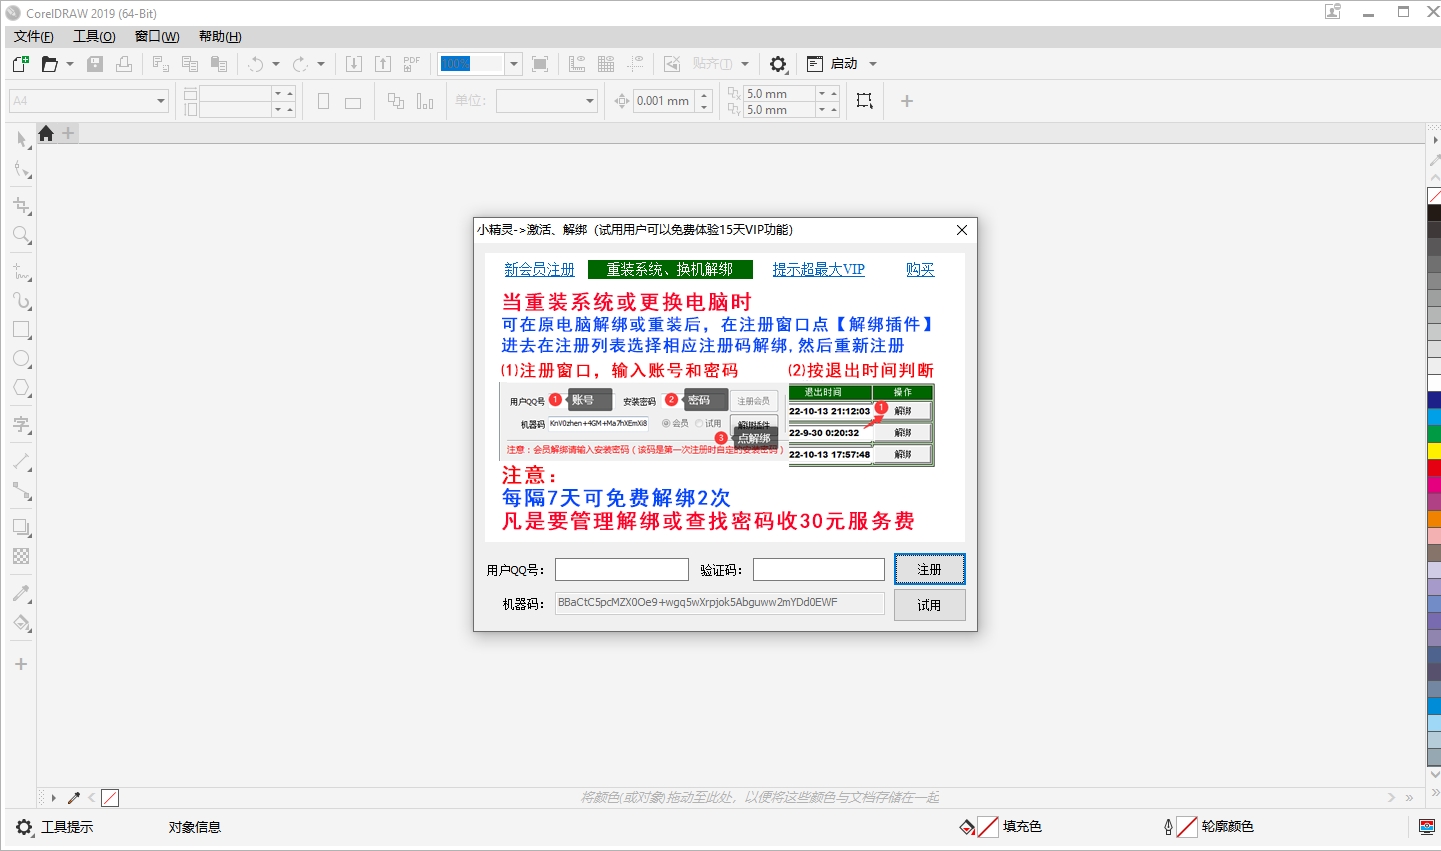
Task: Toggle portrait page orientation
Action: [x=323, y=101]
